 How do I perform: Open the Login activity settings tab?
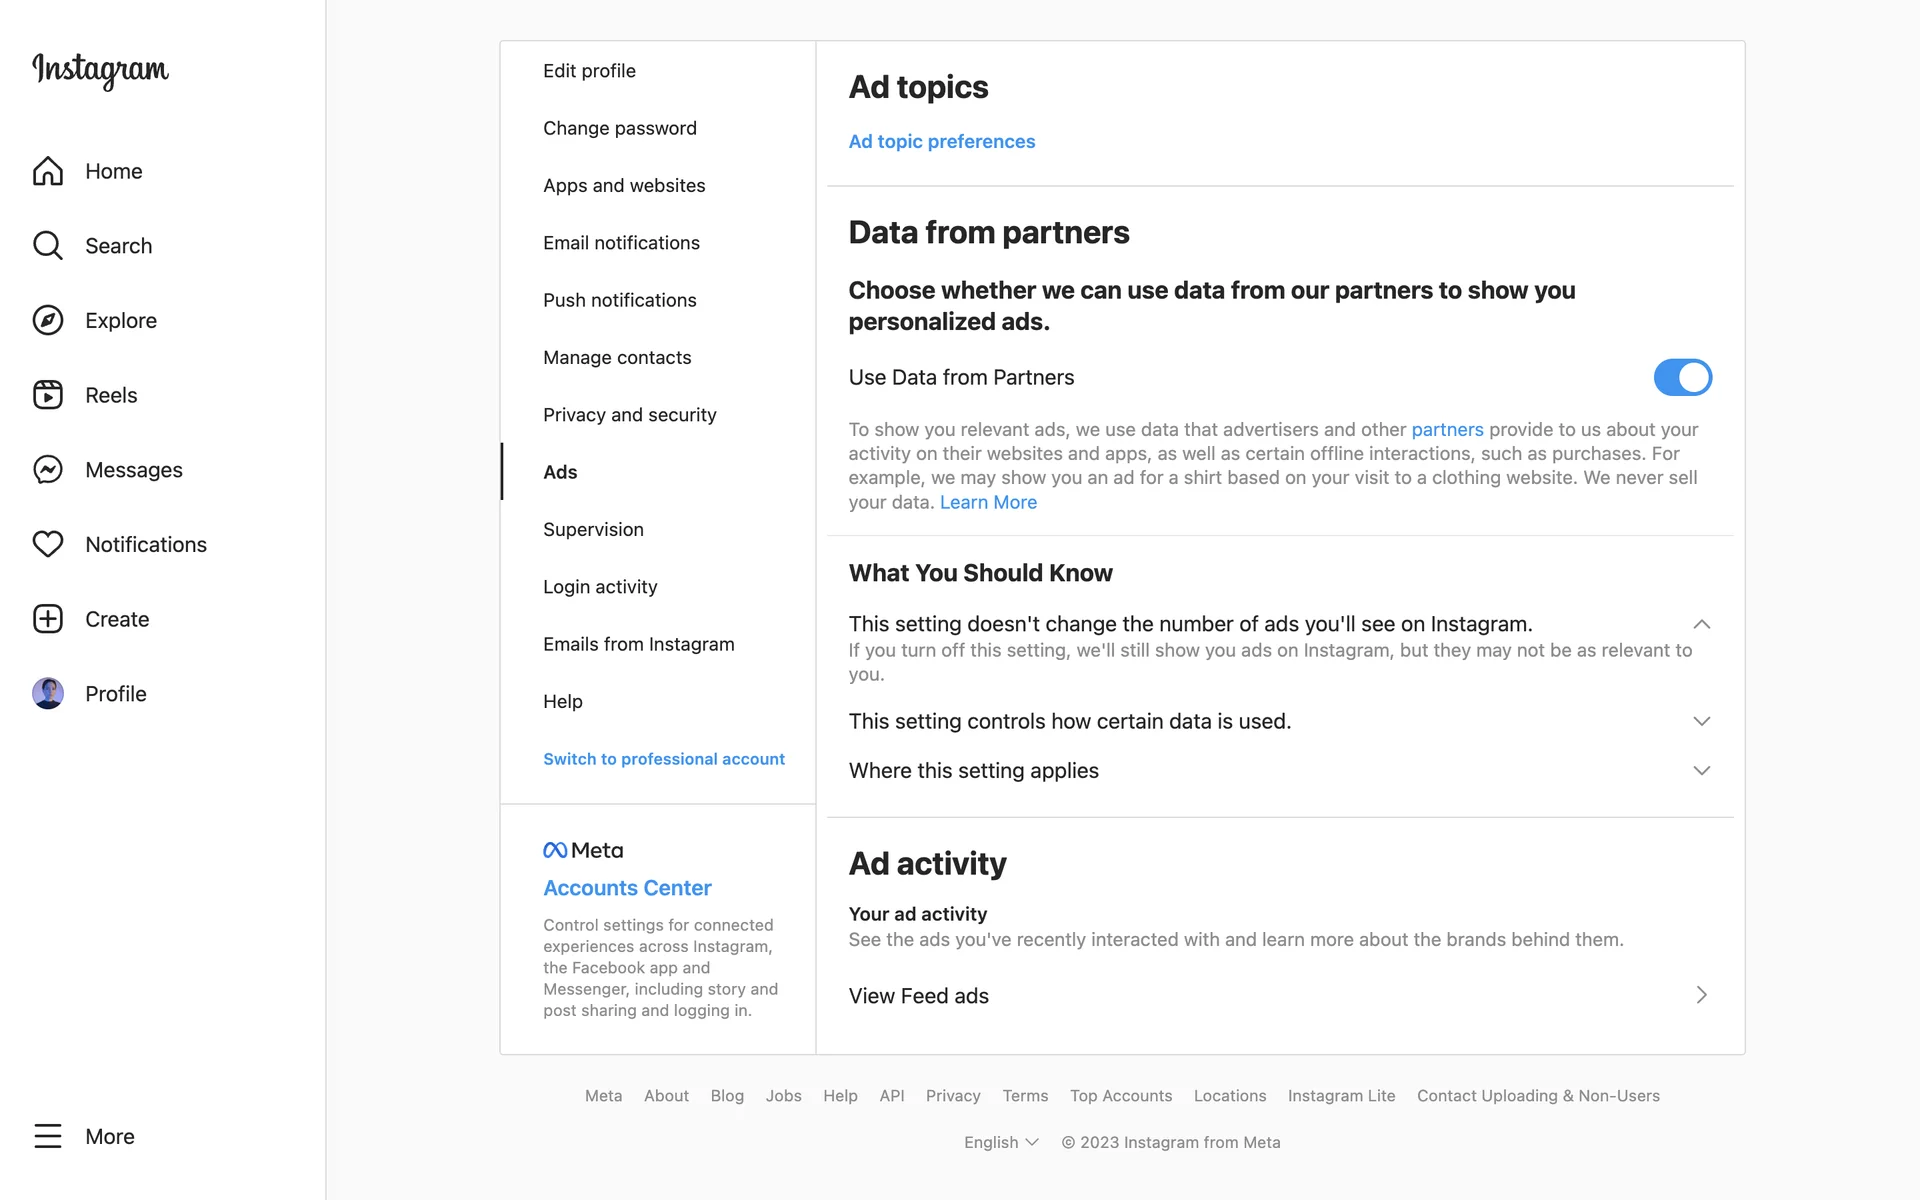pyautogui.click(x=600, y=587)
